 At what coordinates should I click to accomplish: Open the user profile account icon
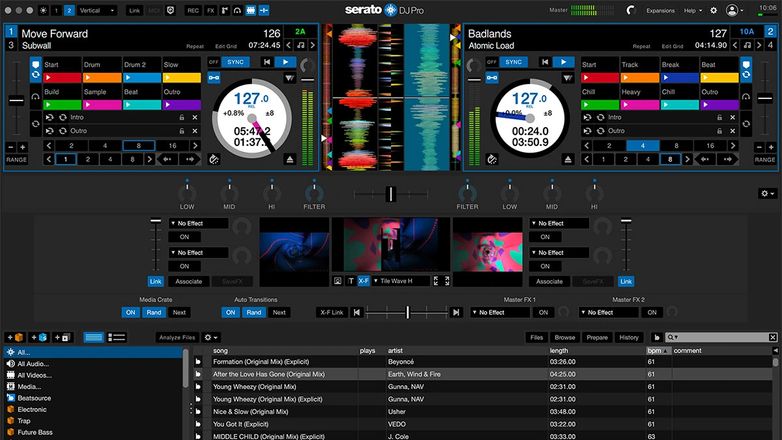coord(732,10)
